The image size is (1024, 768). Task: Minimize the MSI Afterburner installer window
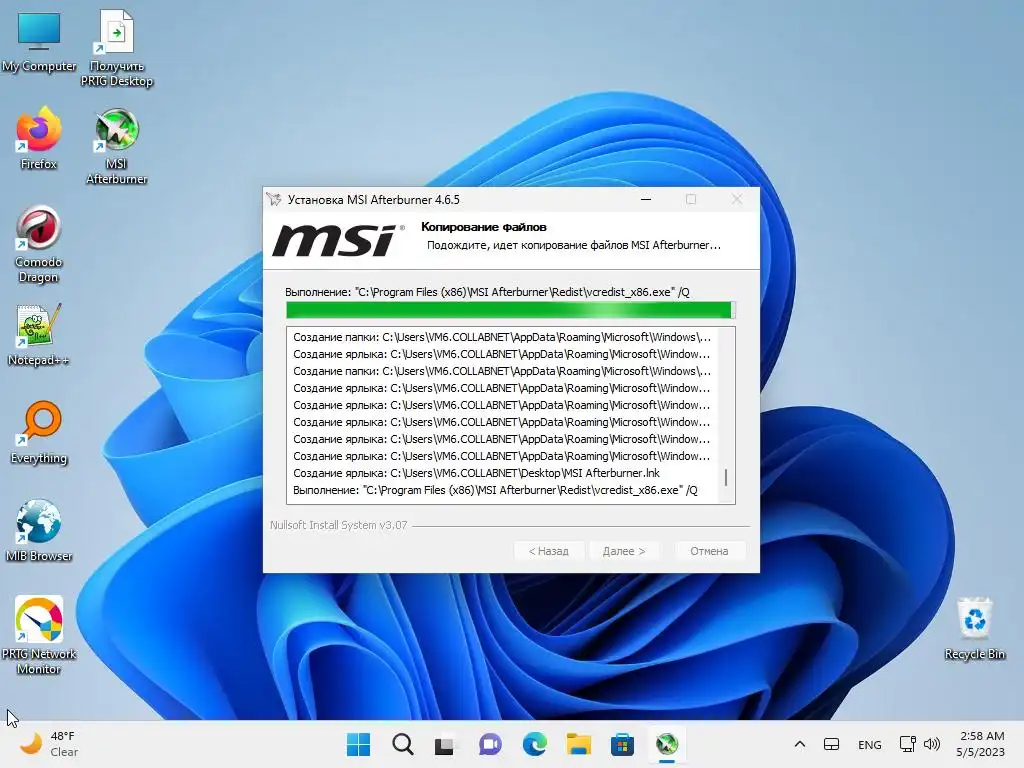(x=646, y=199)
